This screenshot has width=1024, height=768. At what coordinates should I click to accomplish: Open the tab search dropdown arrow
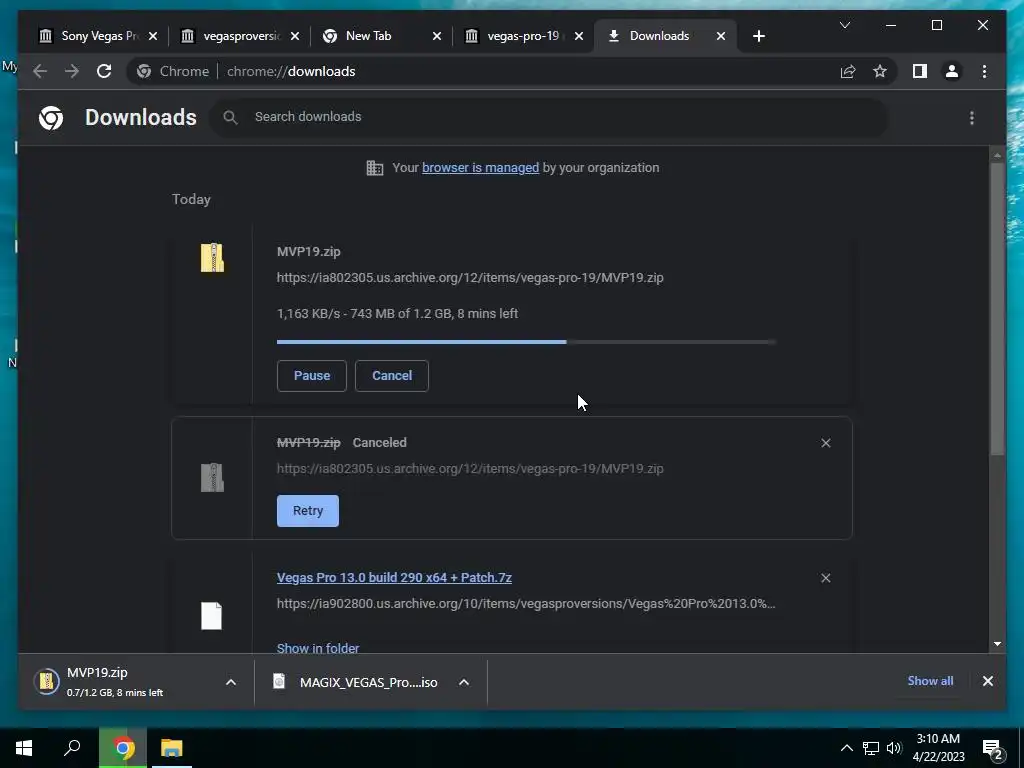tap(844, 25)
